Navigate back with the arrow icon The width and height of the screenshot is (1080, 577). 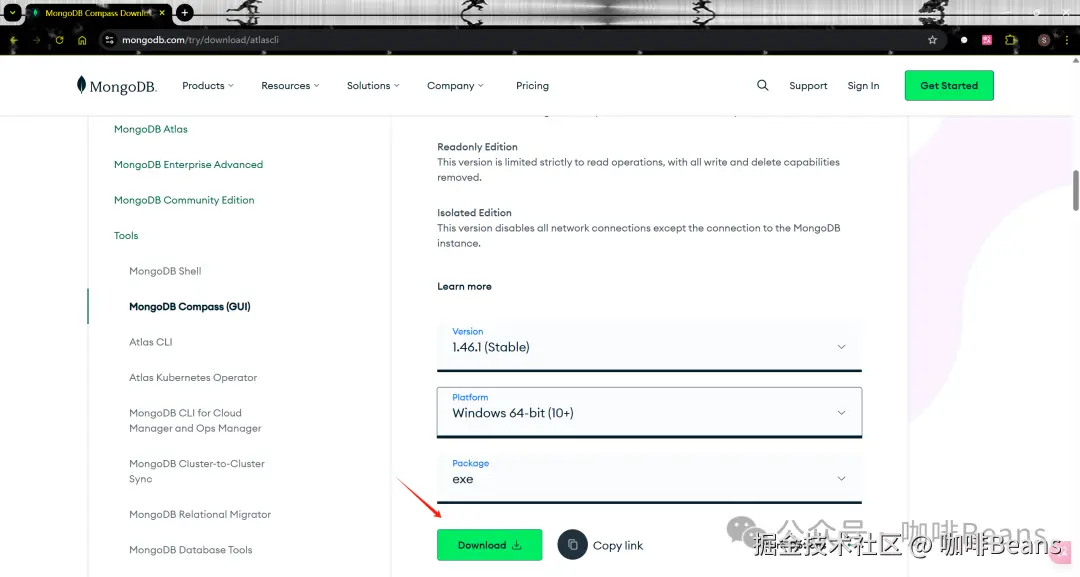click(x=14, y=40)
